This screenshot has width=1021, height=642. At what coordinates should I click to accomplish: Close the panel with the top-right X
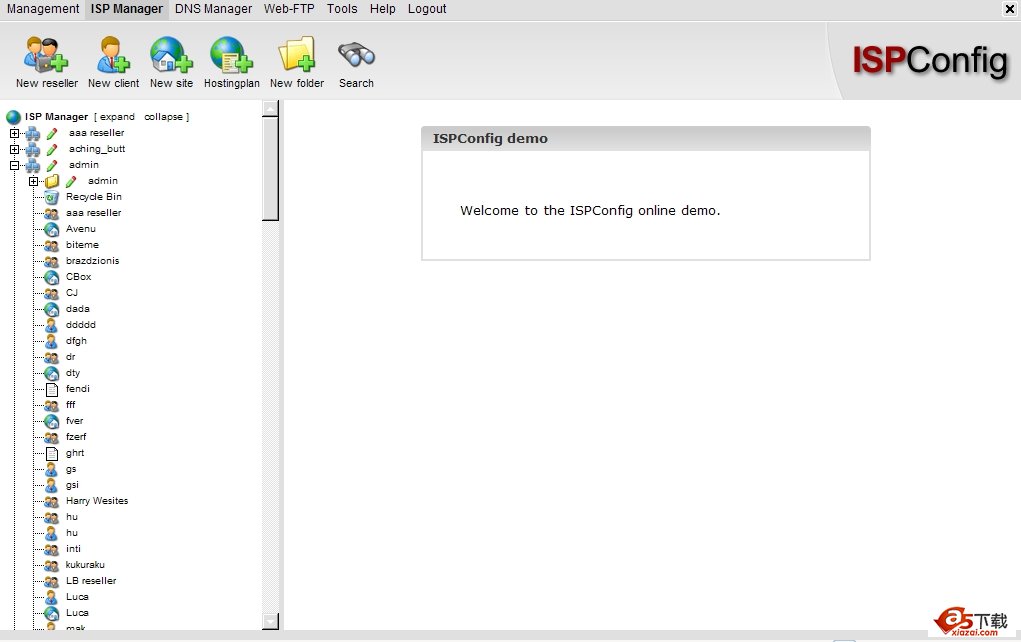pyautogui.click(x=1010, y=9)
